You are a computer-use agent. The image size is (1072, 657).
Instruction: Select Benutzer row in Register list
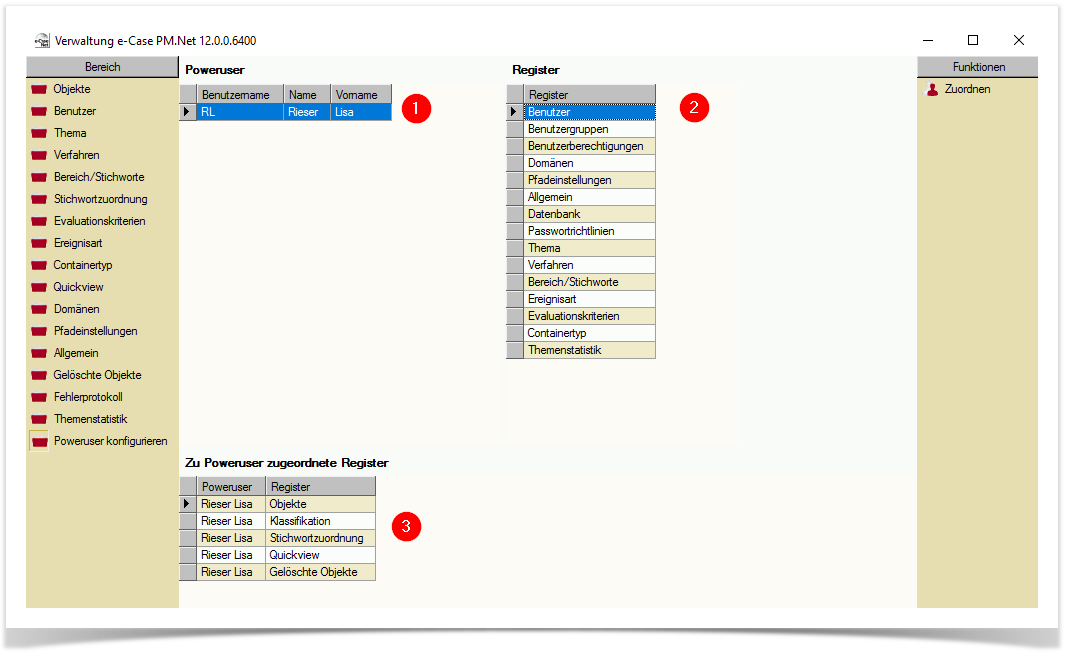(589, 111)
